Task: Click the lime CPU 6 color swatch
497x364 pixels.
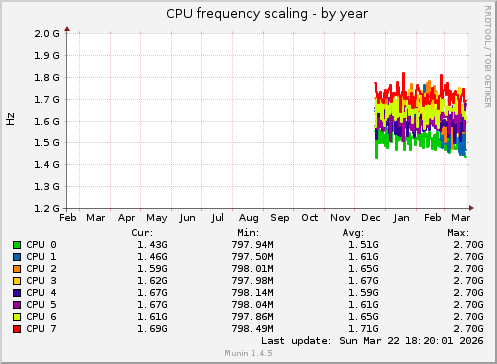Action: pos(17,317)
